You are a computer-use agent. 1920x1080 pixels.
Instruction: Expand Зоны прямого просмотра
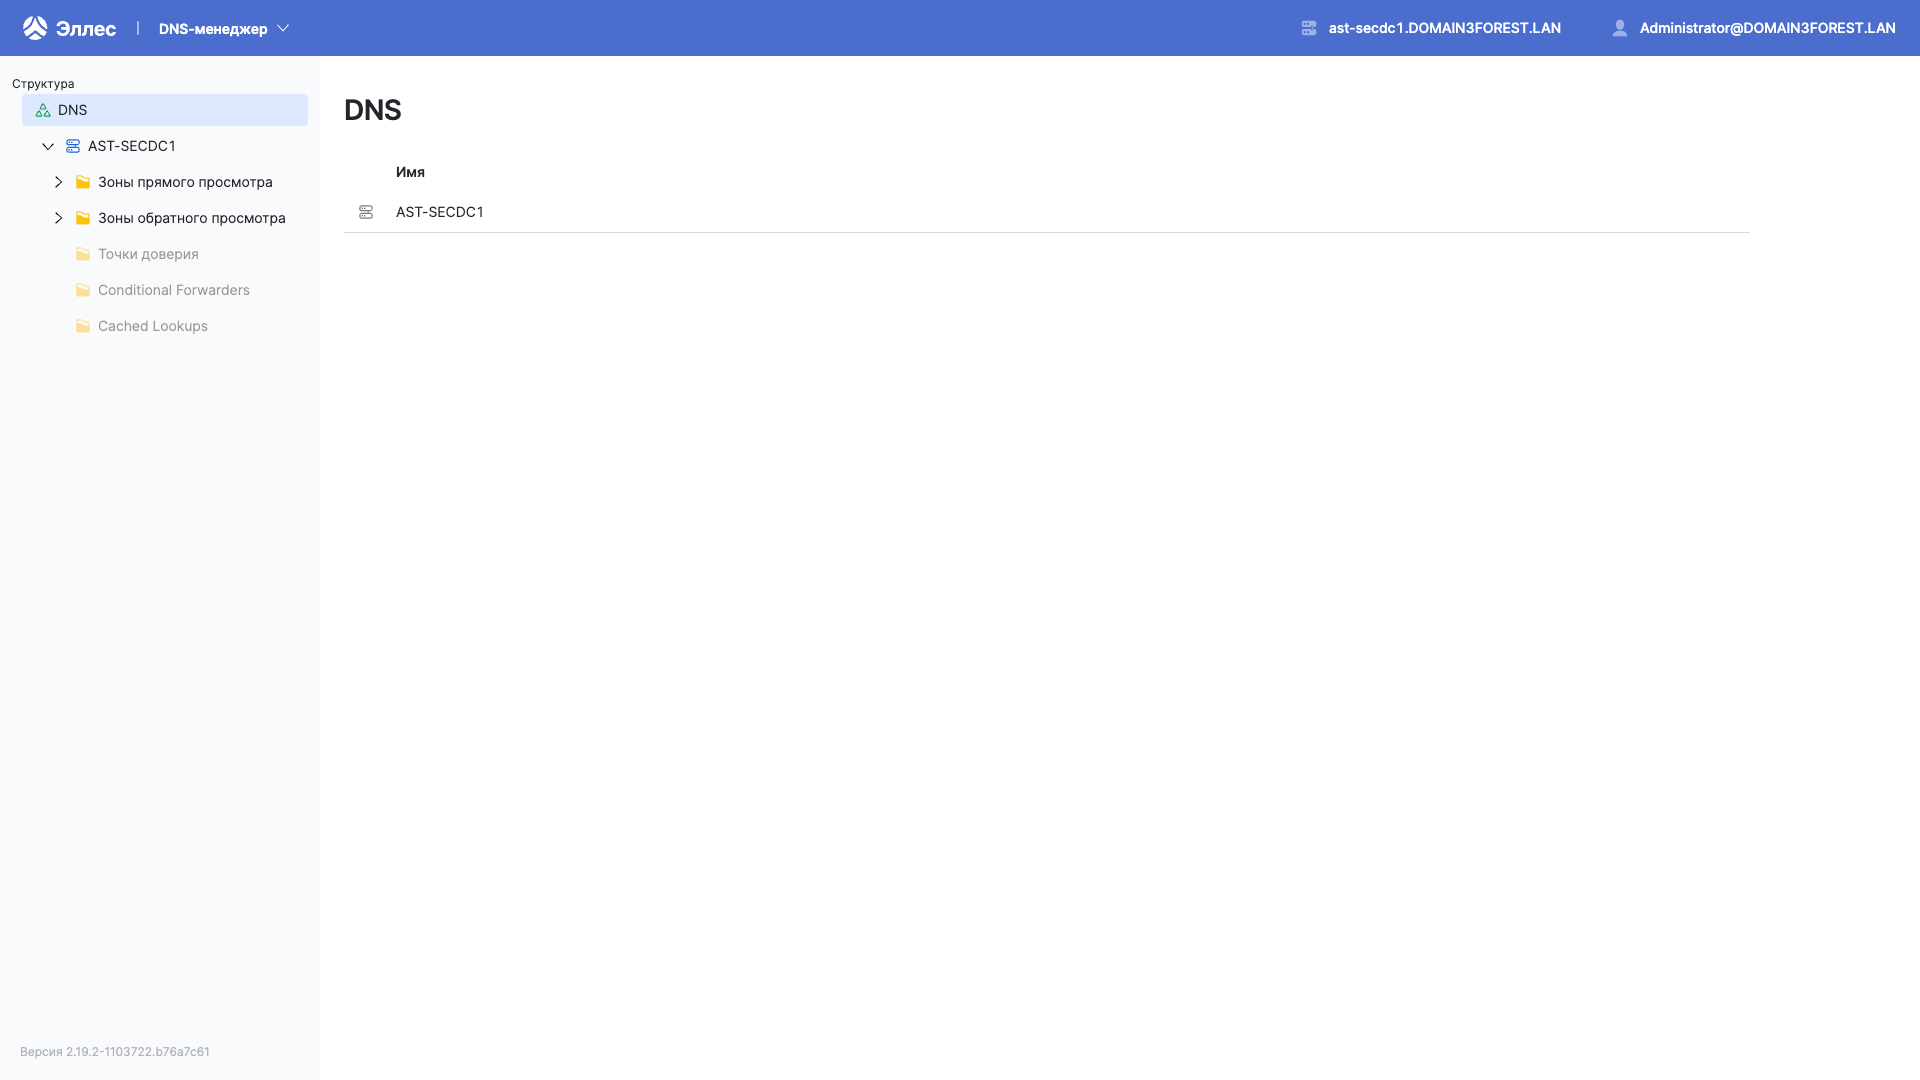pyautogui.click(x=57, y=182)
